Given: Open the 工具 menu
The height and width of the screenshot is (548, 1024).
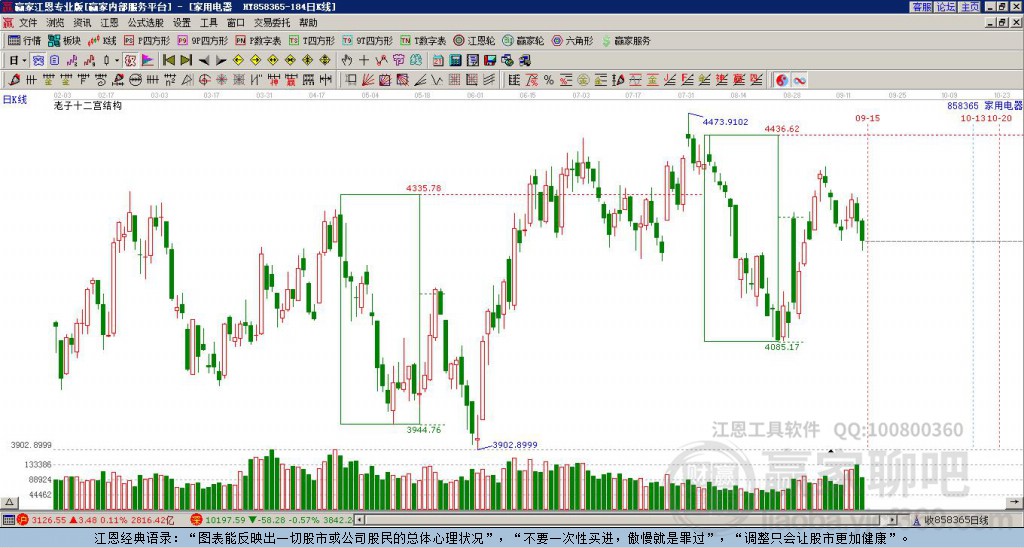Looking at the screenshot, I should [x=208, y=23].
